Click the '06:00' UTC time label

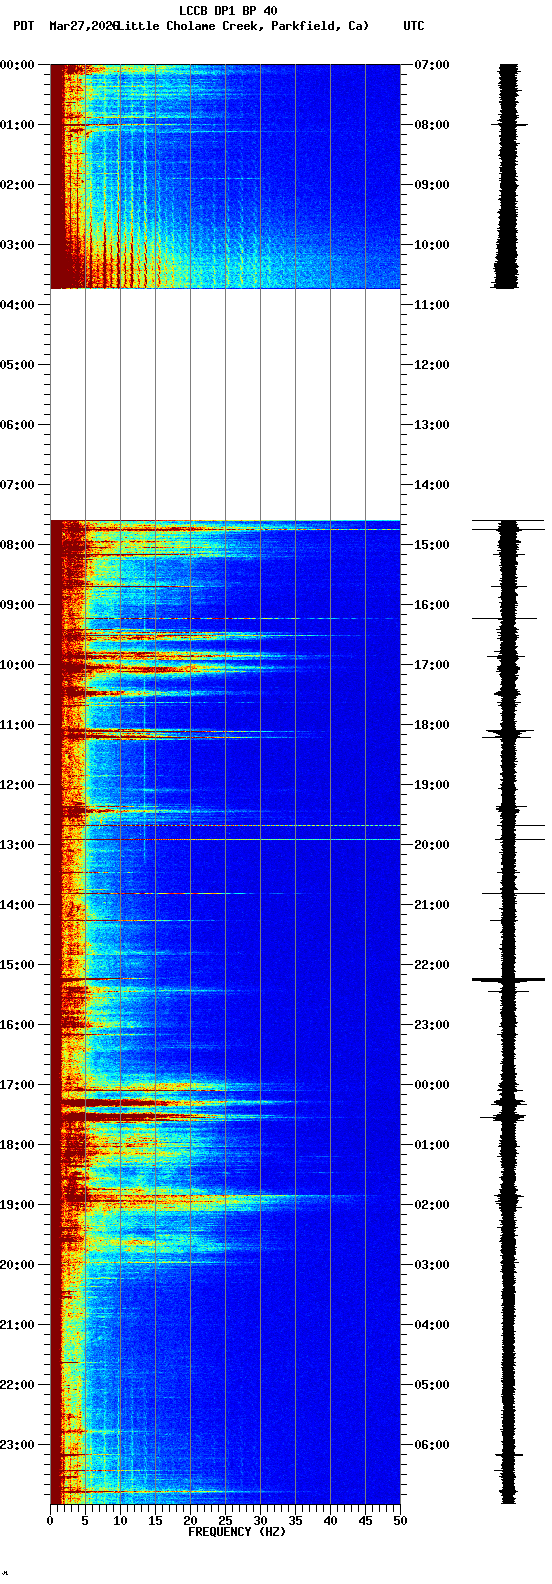[x=432, y=1444]
